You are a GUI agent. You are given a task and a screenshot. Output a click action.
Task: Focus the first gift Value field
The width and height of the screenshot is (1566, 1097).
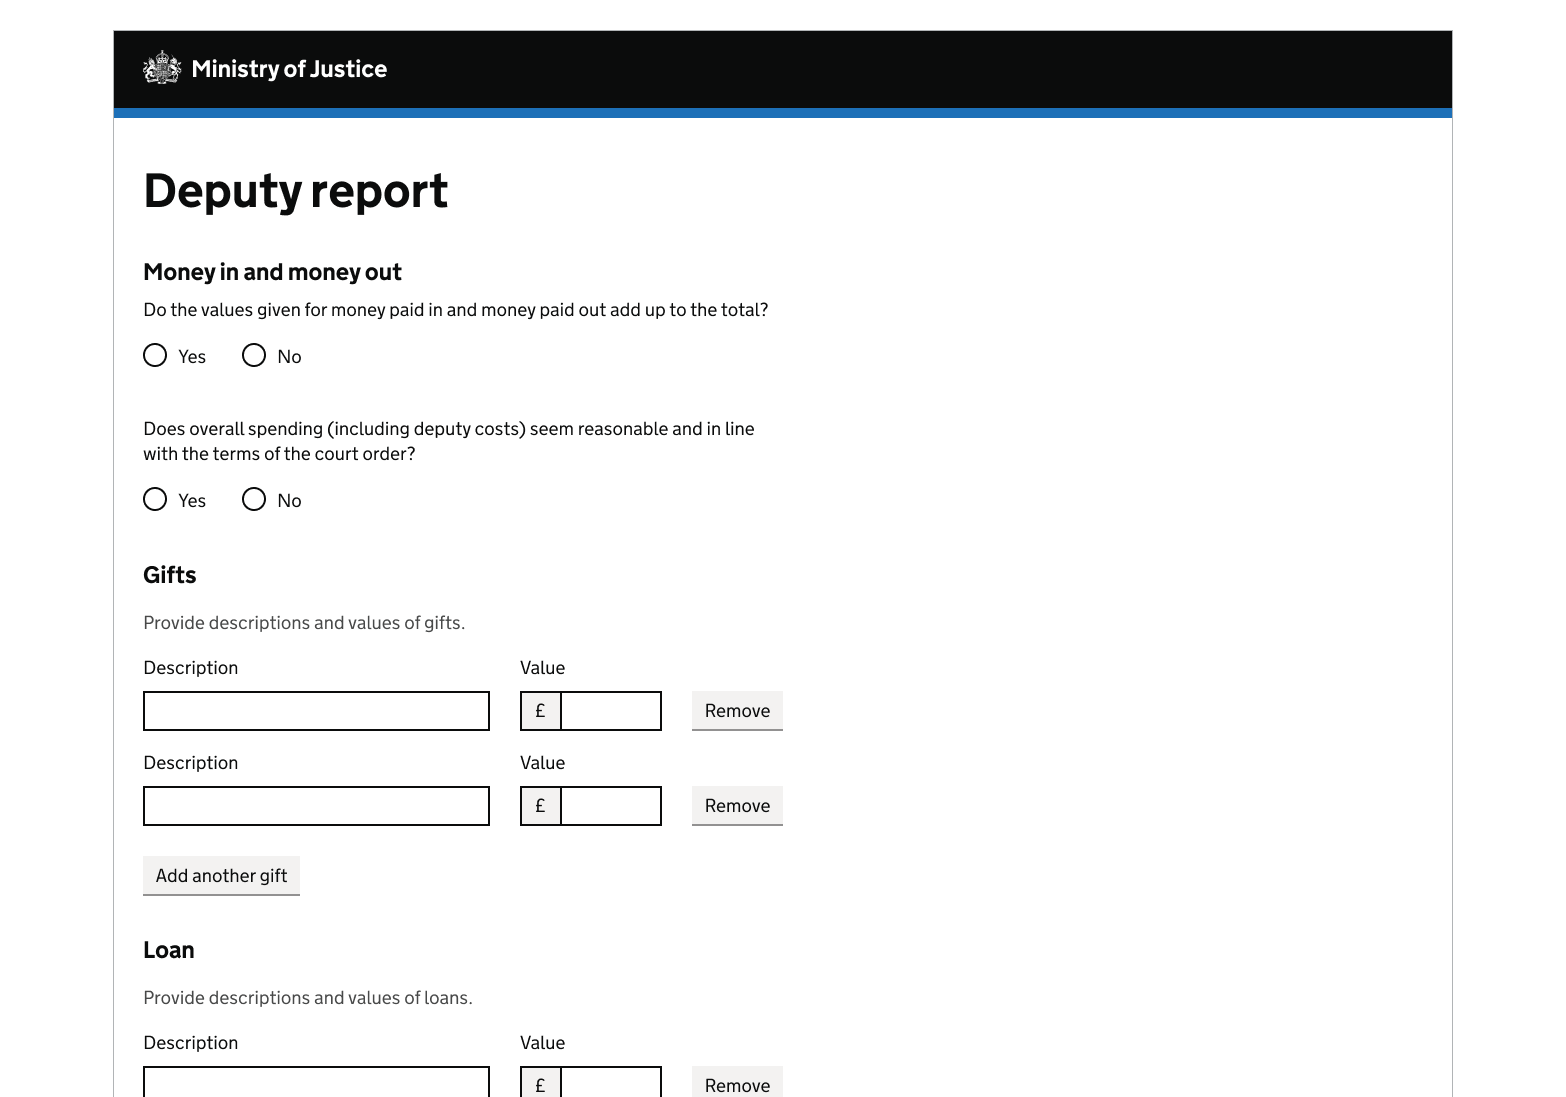pyautogui.click(x=611, y=711)
